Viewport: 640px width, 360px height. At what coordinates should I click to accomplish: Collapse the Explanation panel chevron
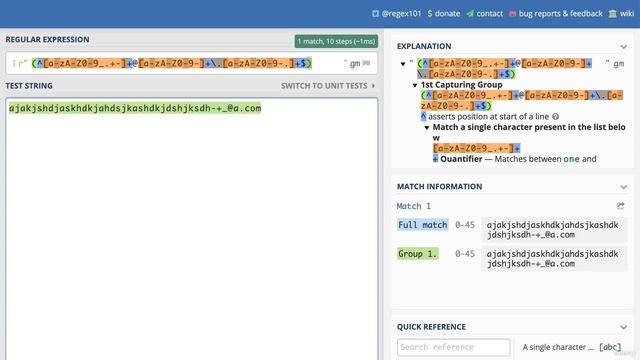(623, 47)
